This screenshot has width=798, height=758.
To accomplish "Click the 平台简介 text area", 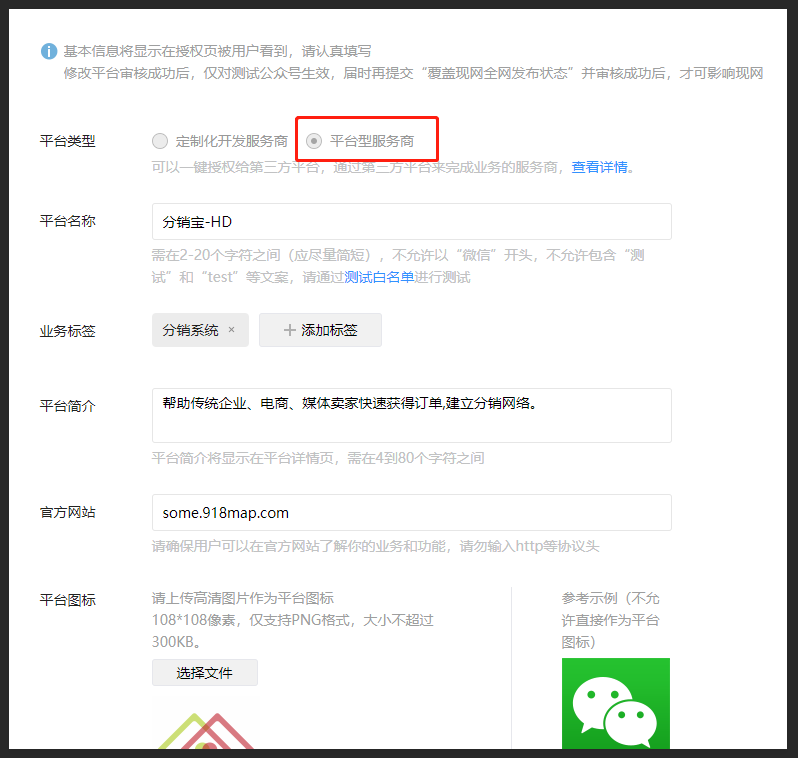I will (x=411, y=415).
